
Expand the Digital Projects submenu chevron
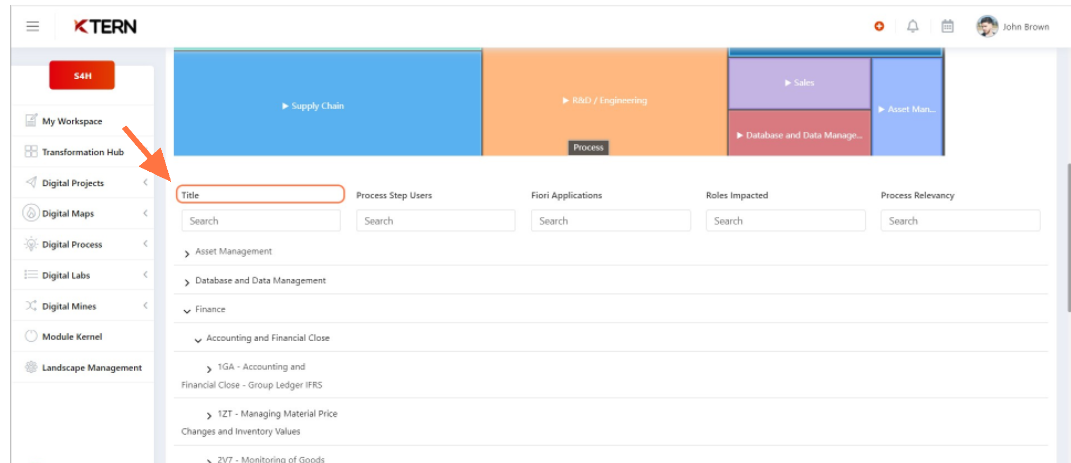[x=145, y=182]
